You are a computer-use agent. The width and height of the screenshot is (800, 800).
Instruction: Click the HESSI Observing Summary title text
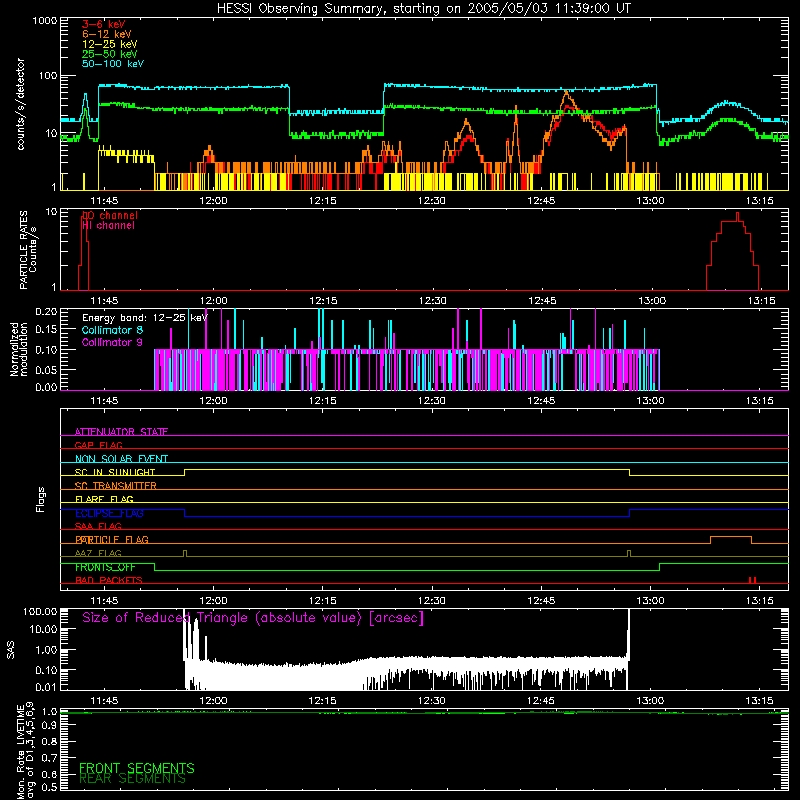(x=423, y=9)
